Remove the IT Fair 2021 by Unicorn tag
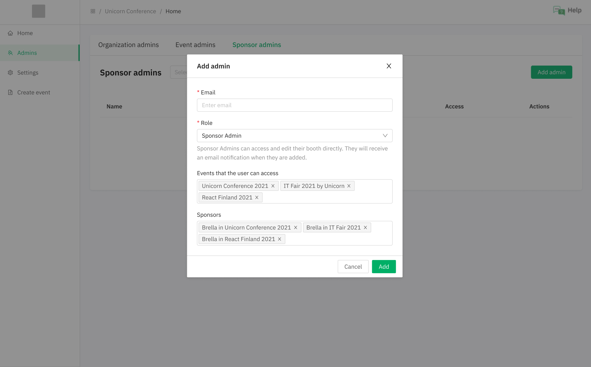The width and height of the screenshot is (591, 367). click(x=349, y=186)
